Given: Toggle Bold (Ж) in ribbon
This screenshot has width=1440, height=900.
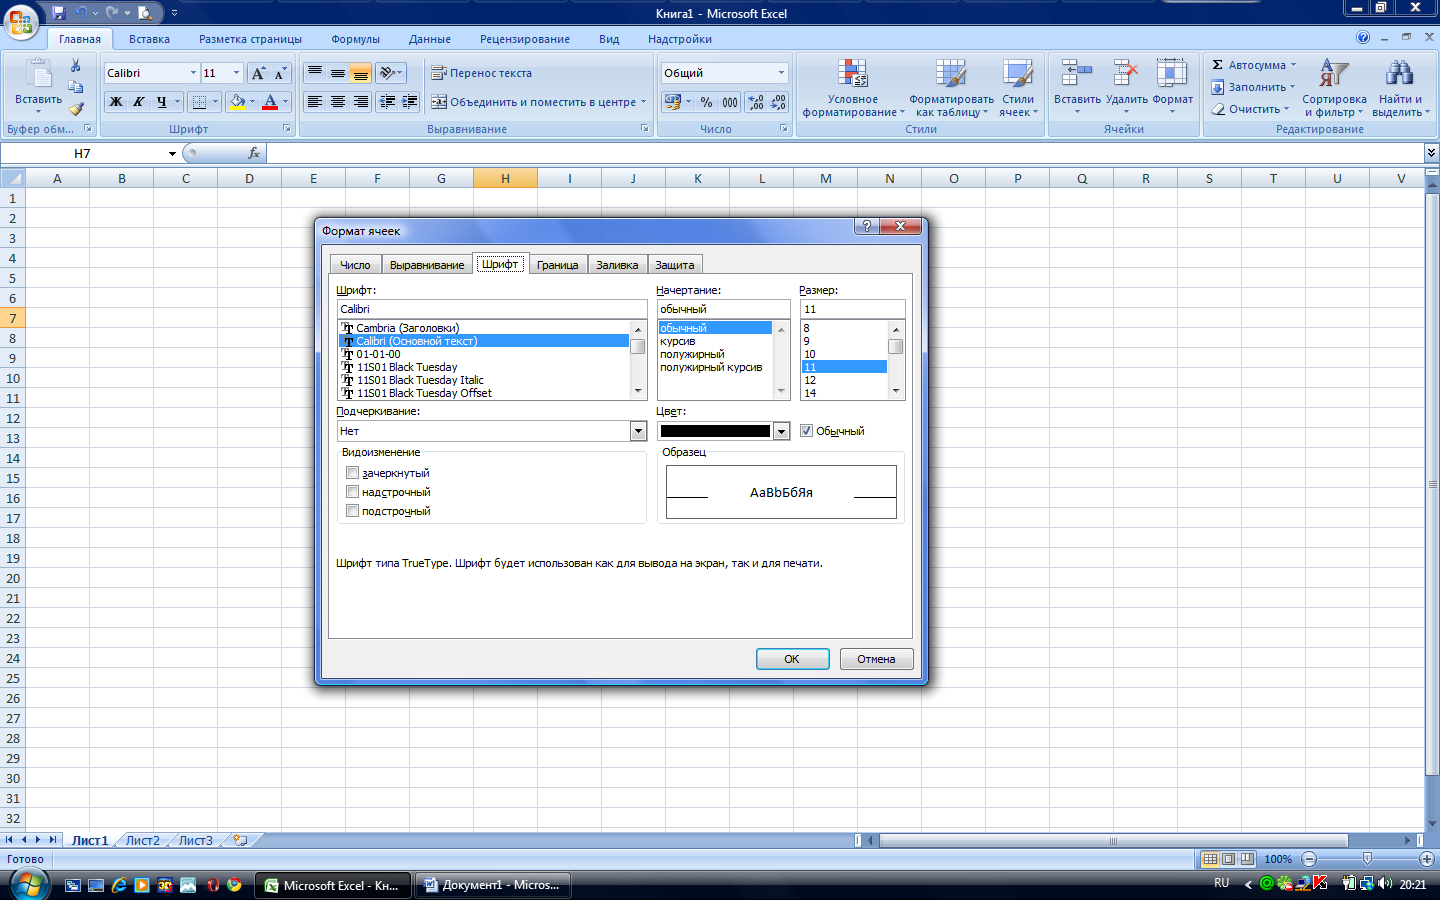Looking at the screenshot, I should tap(116, 102).
